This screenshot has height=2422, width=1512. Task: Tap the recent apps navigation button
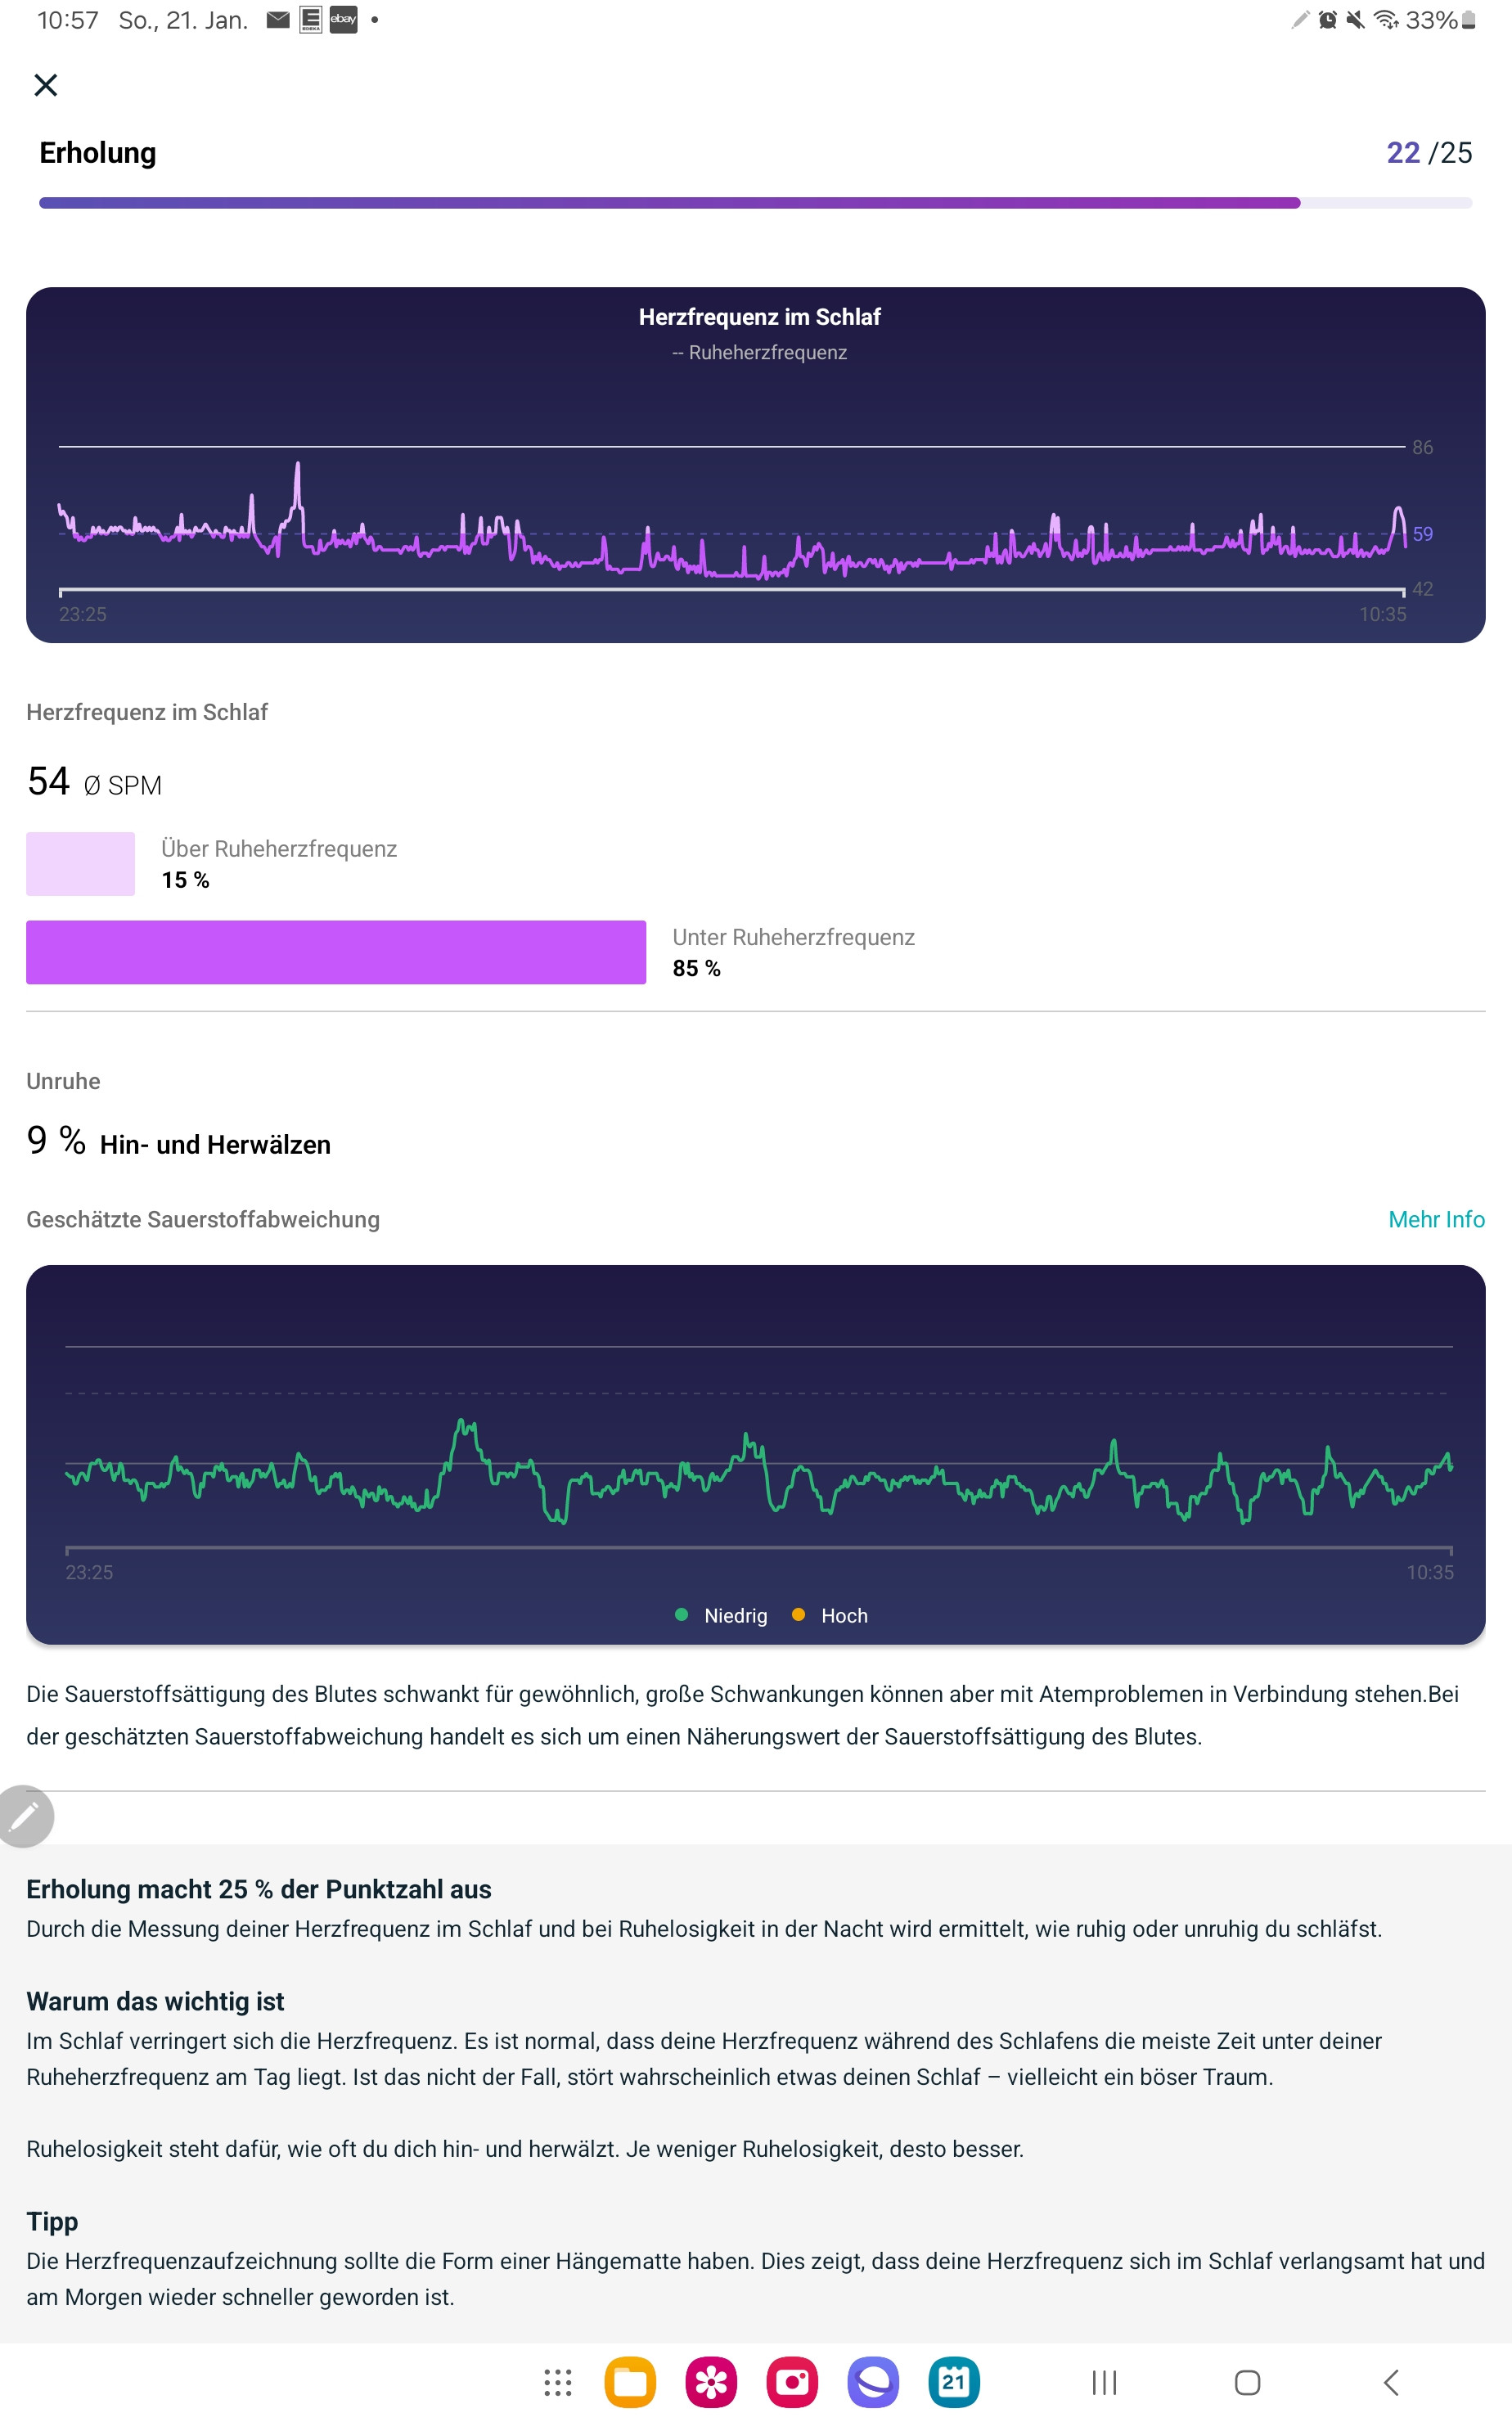coord(1104,2382)
